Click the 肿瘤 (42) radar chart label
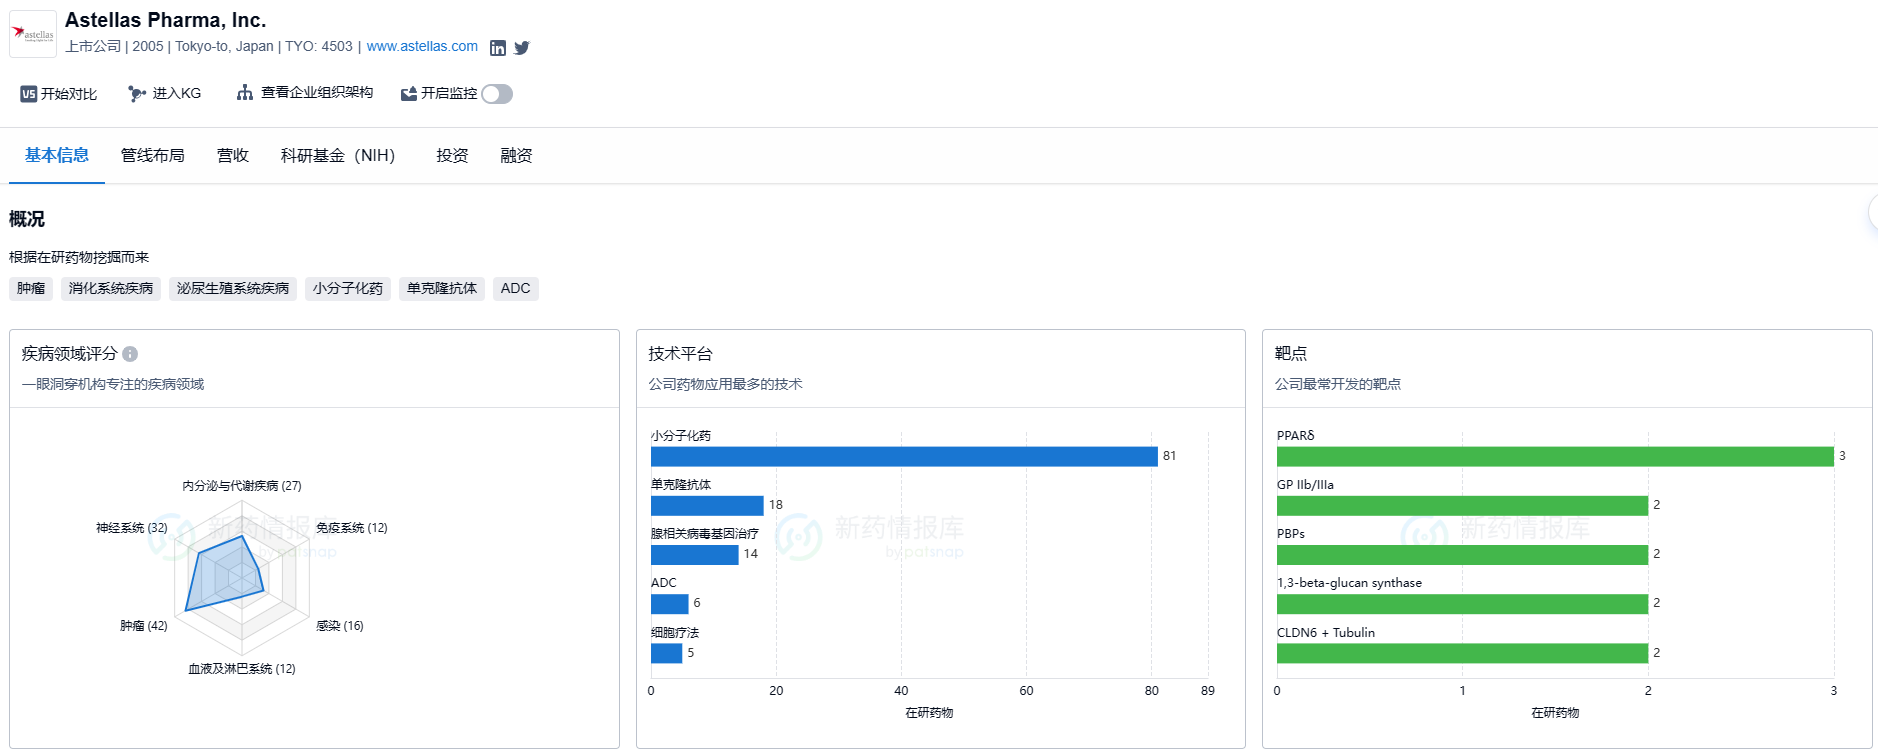 144,626
